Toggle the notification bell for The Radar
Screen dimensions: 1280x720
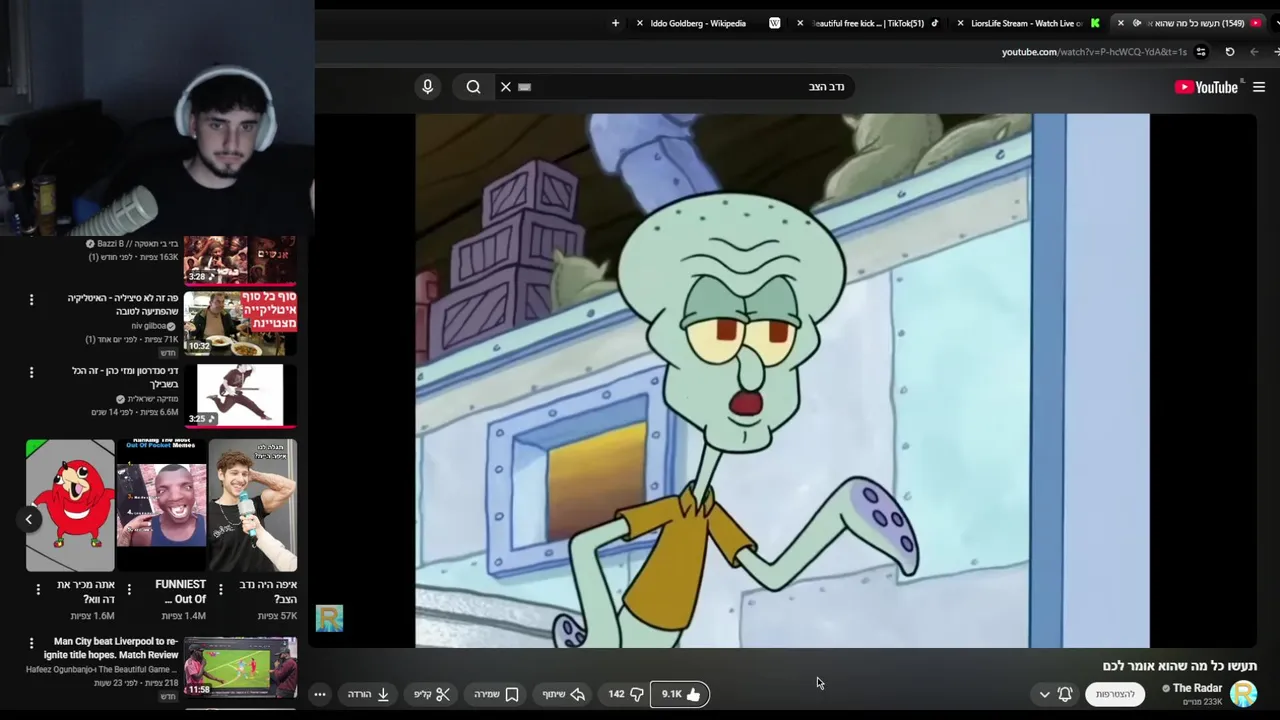point(1065,694)
